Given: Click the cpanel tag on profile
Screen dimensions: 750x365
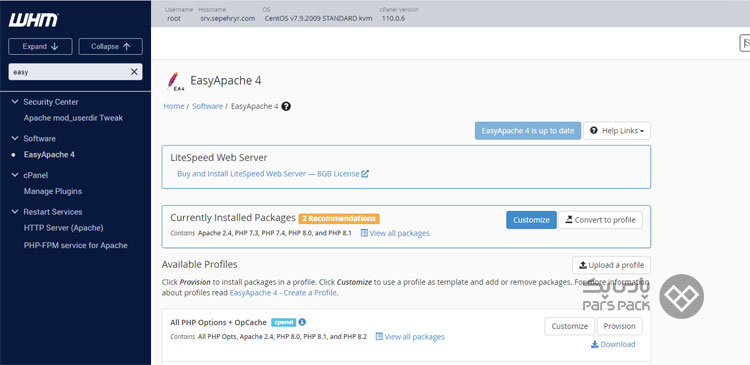Looking at the screenshot, I should coord(284,322).
